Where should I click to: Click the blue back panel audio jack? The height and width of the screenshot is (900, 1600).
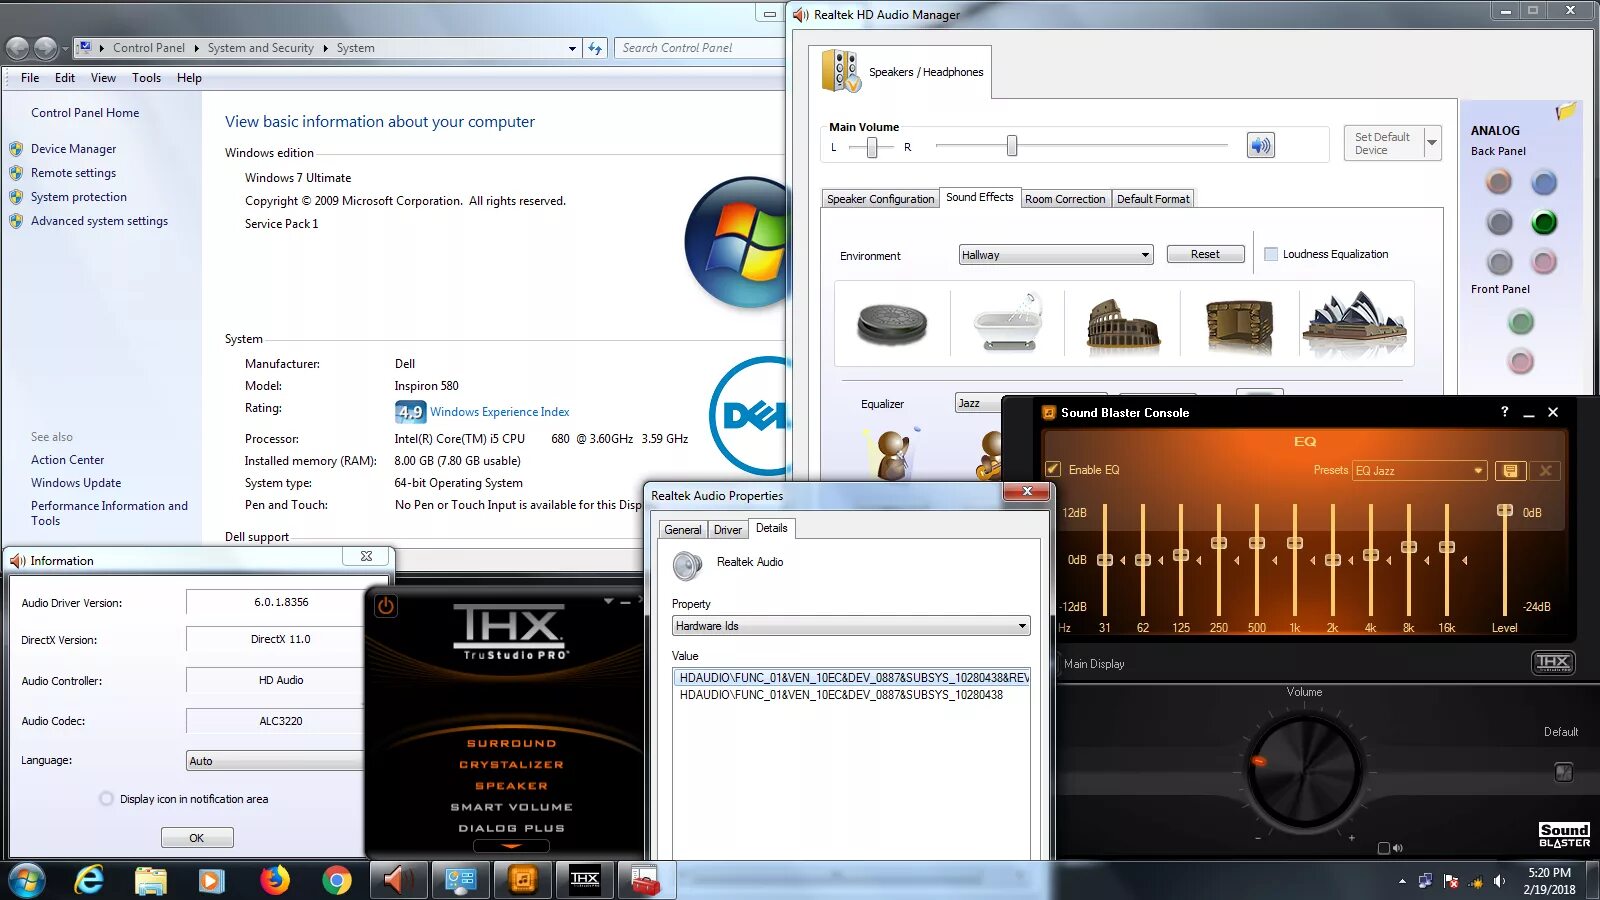(x=1544, y=183)
